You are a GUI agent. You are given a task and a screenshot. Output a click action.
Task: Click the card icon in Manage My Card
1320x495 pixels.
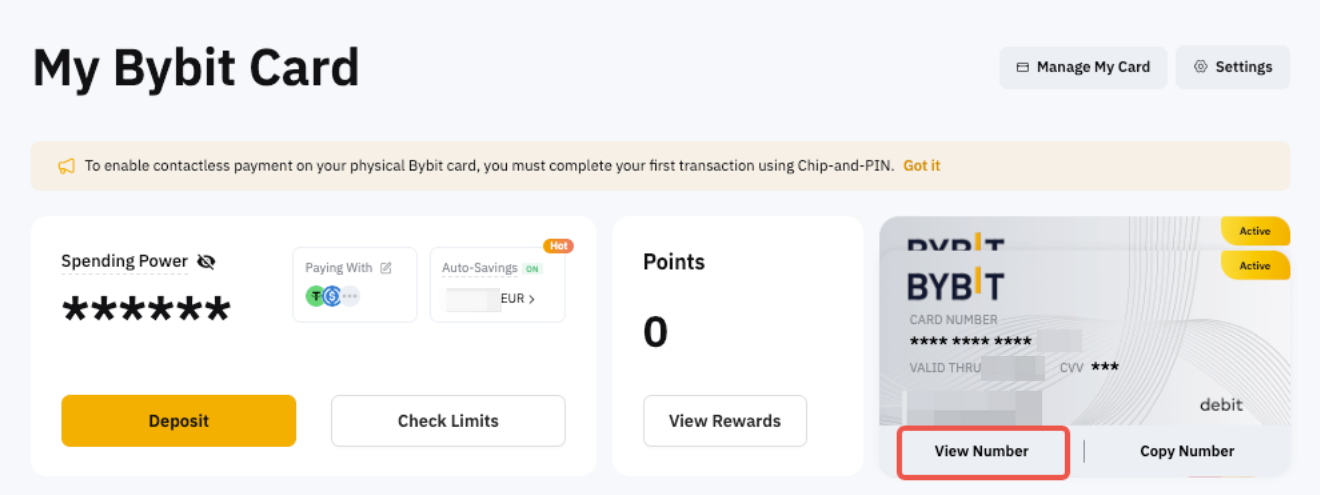1022,68
